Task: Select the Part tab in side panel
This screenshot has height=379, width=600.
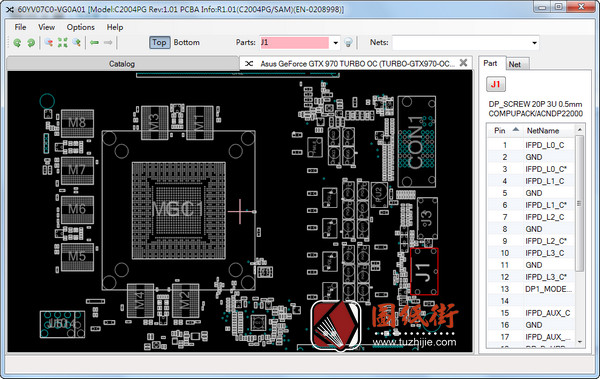Action: [x=490, y=64]
